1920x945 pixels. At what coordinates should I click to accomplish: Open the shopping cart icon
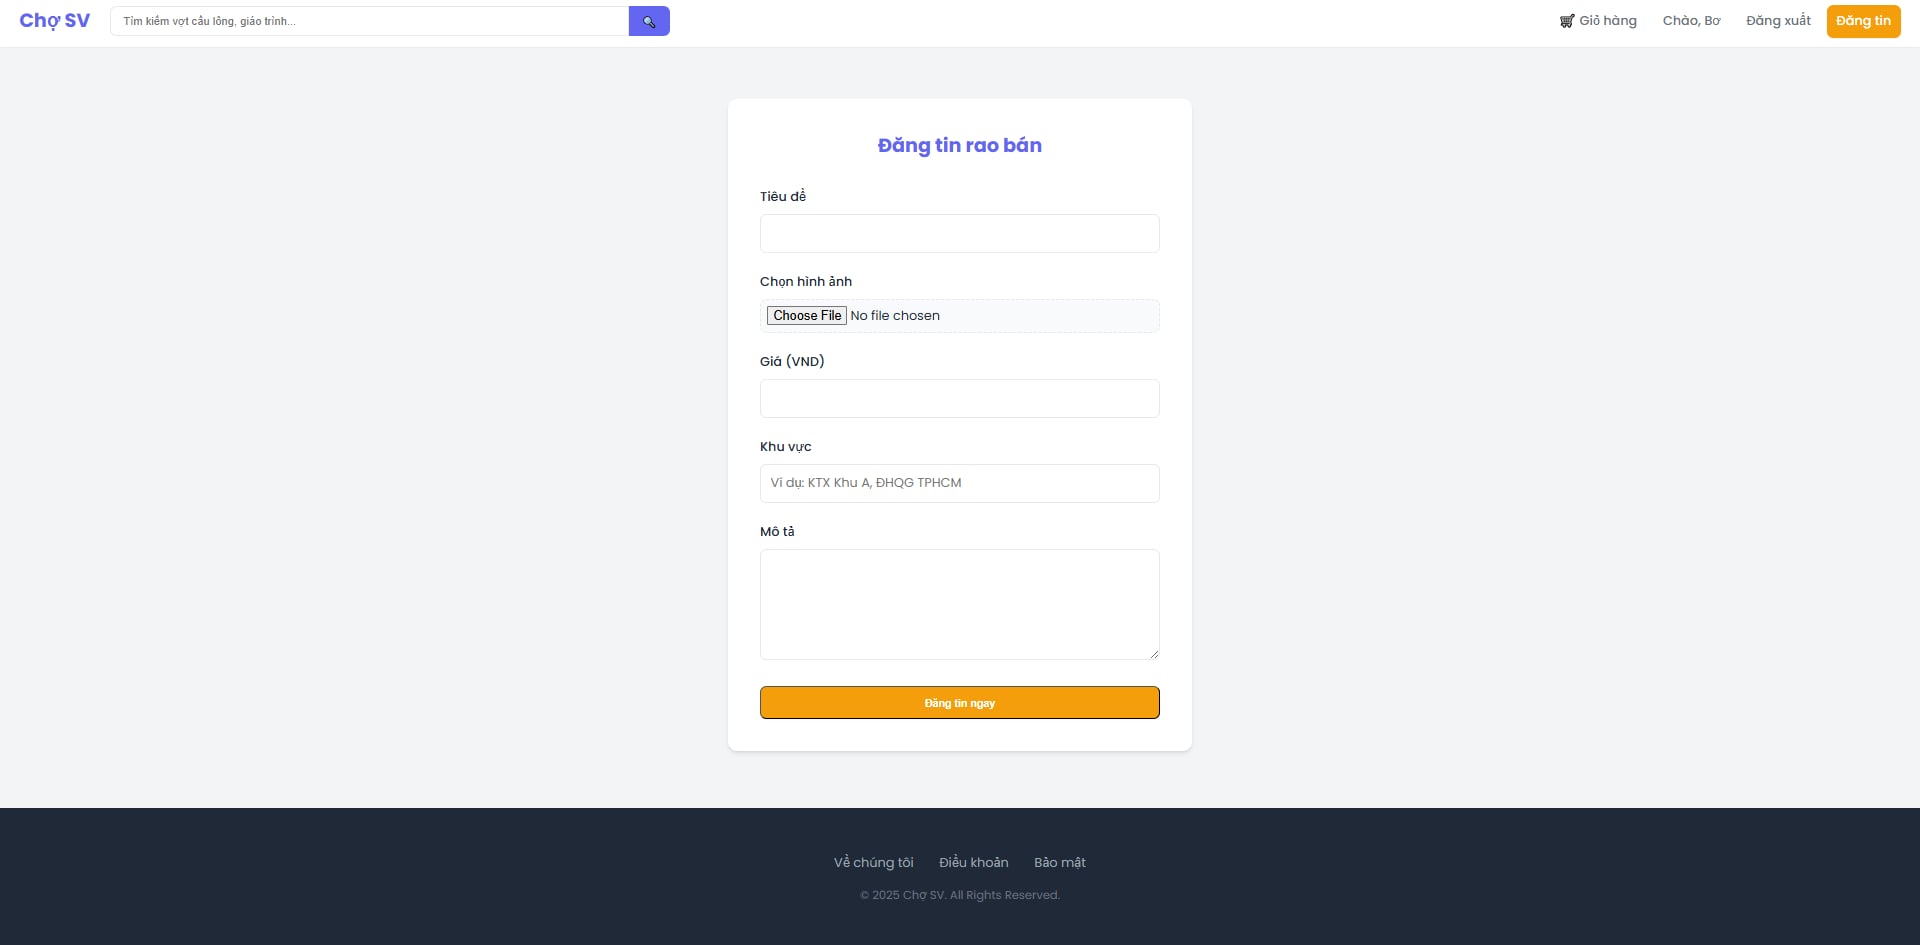(x=1567, y=21)
